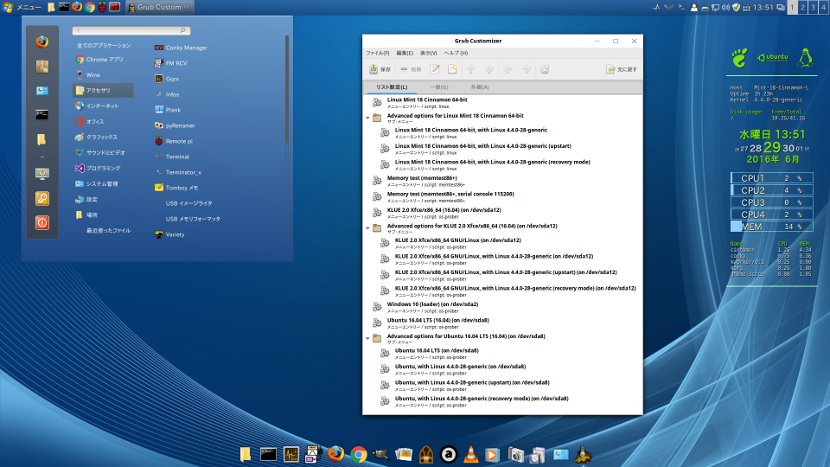The width and height of the screenshot is (830, 467).
Task: Click the application menu search field
Action: click(x=131, y=31)
